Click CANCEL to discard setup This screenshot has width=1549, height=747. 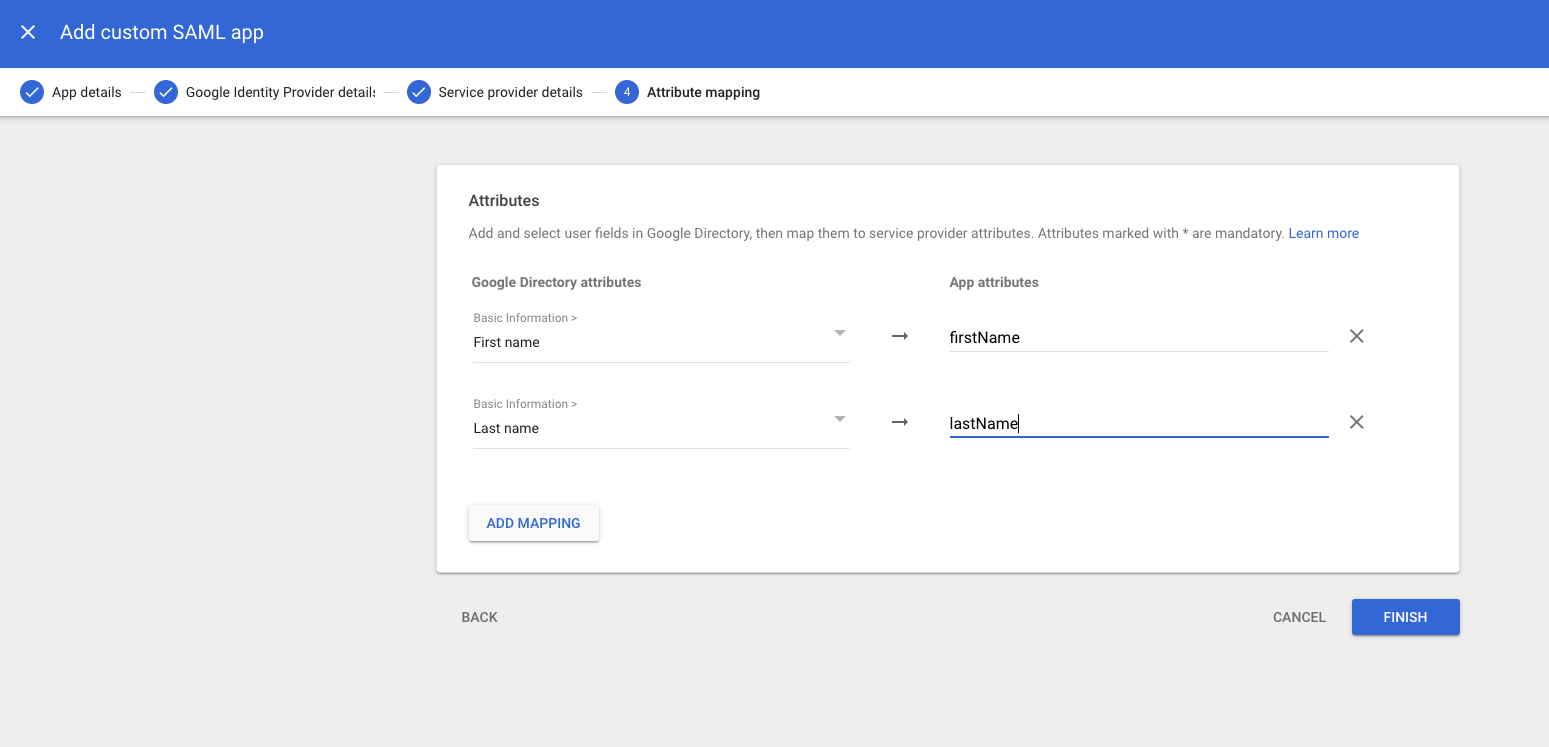pyautogui.click(x=1299, y=617)
